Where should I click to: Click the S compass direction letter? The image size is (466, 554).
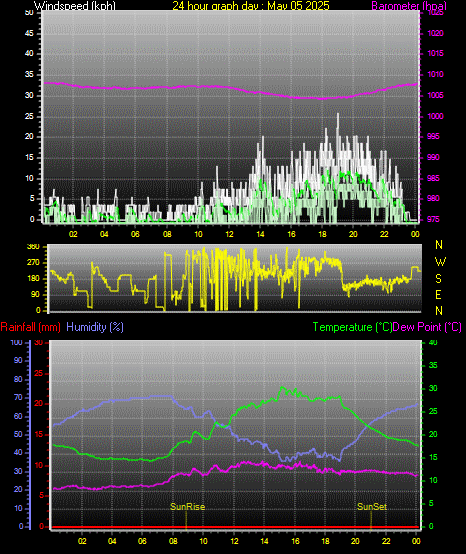438,279
